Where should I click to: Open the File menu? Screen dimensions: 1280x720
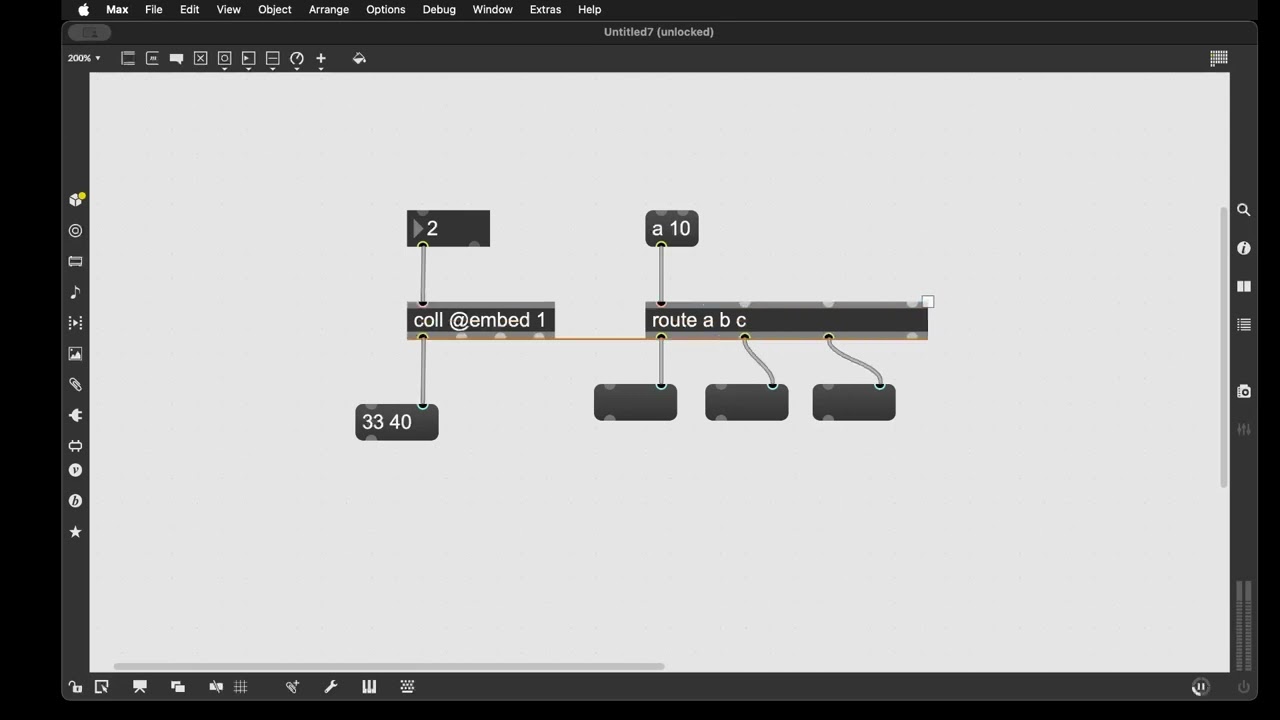tap(154, 9)
